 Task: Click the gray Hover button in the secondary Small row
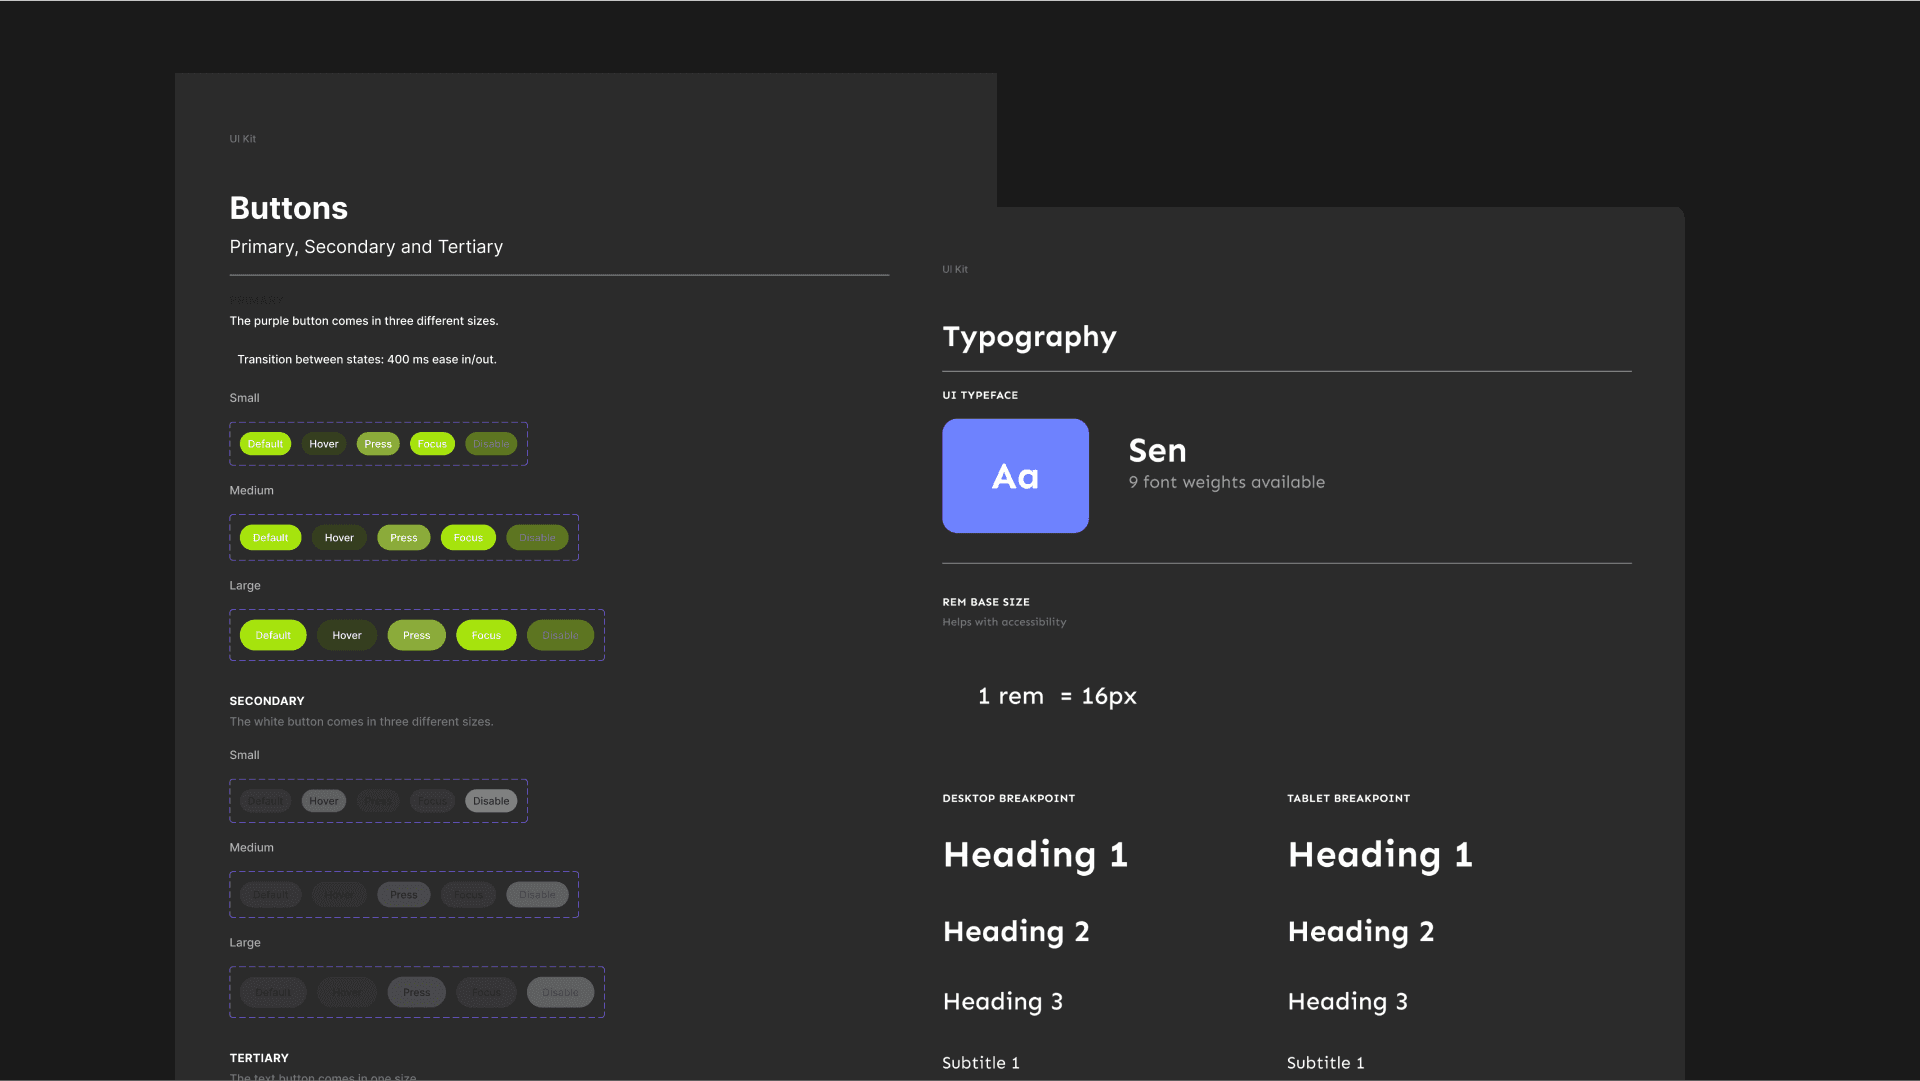tap(324, 801)
